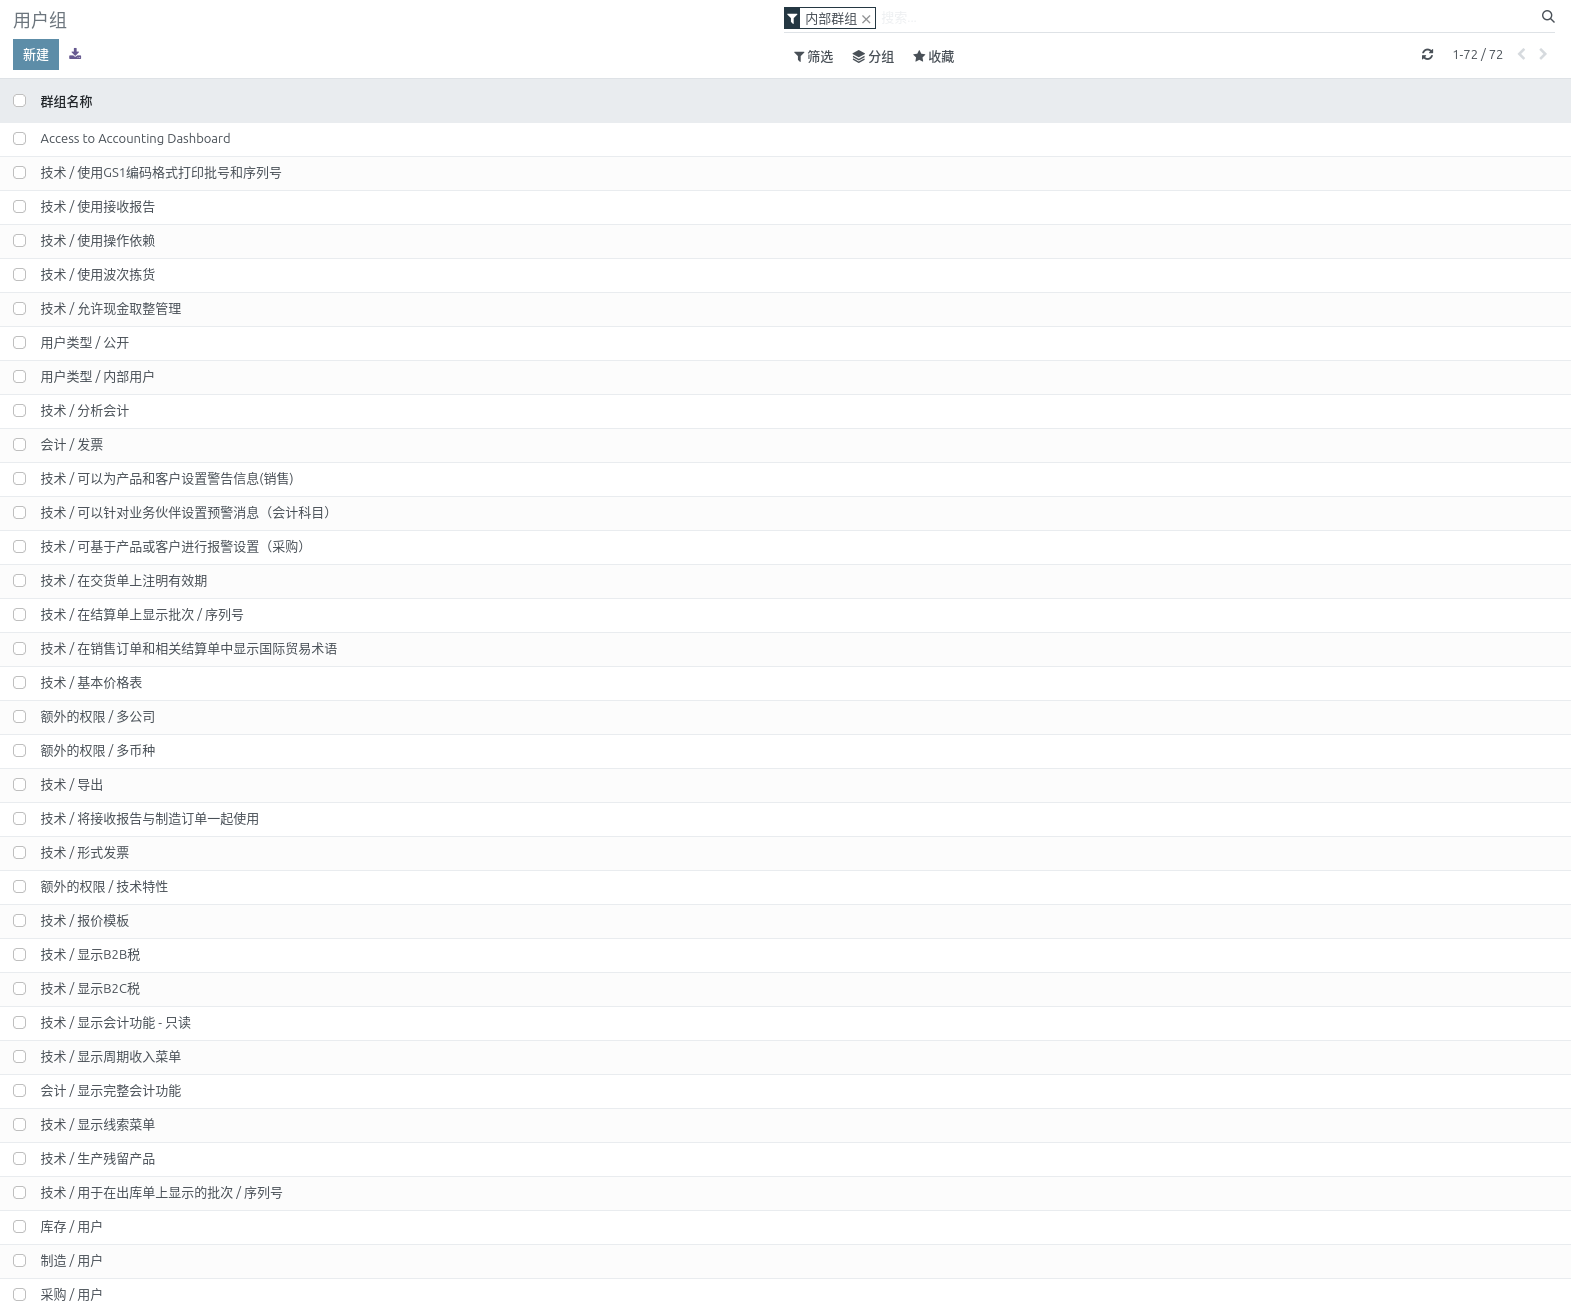
Task: Sort by 群组名称 column header
Action: 66,102
